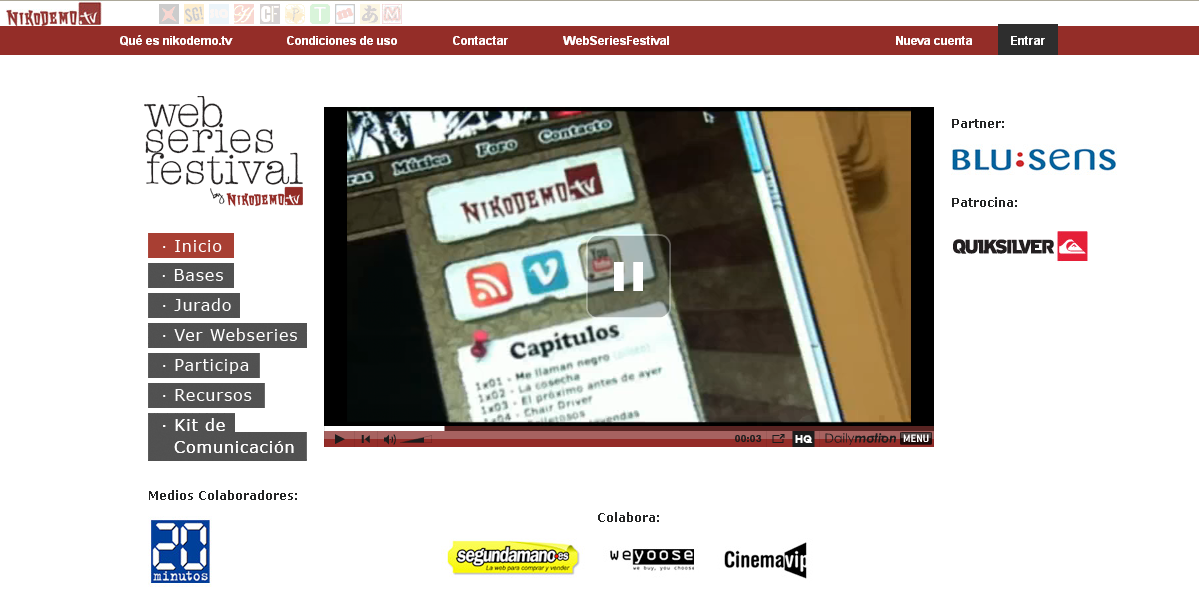
Task: Open the Jurado section
Action: click(194, 305)
